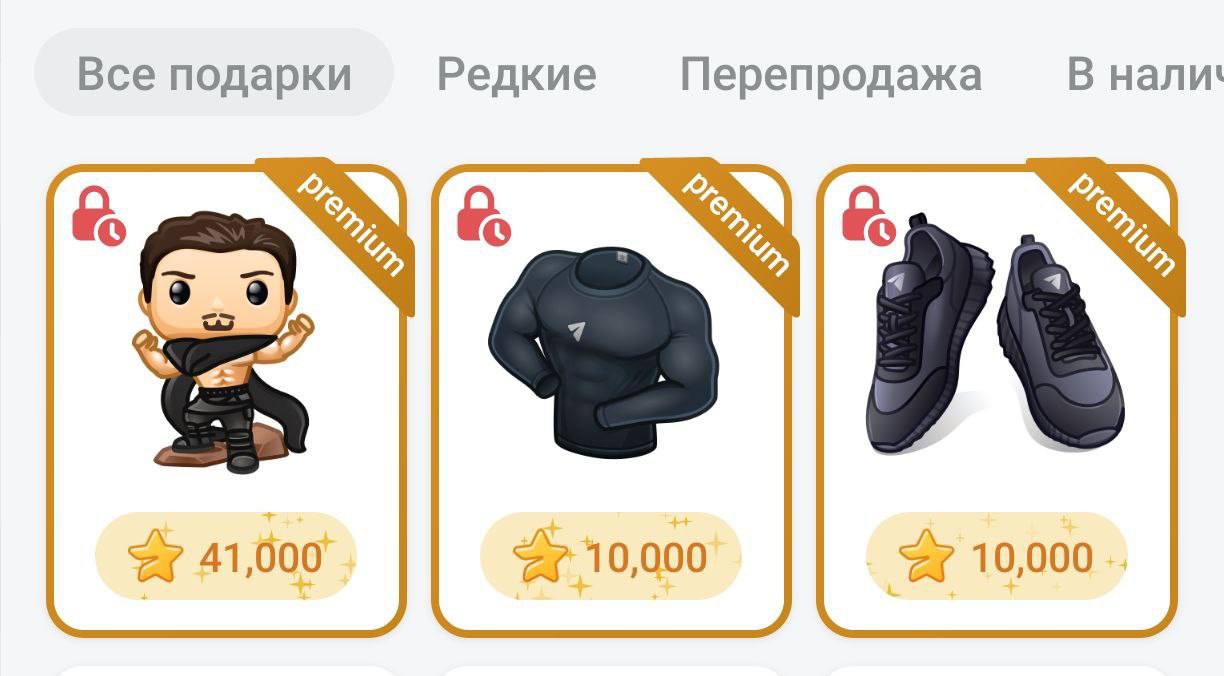1224x676 pixels.
Task: Tap the red lock icon on shirt gift
Action: pos(483,215)
